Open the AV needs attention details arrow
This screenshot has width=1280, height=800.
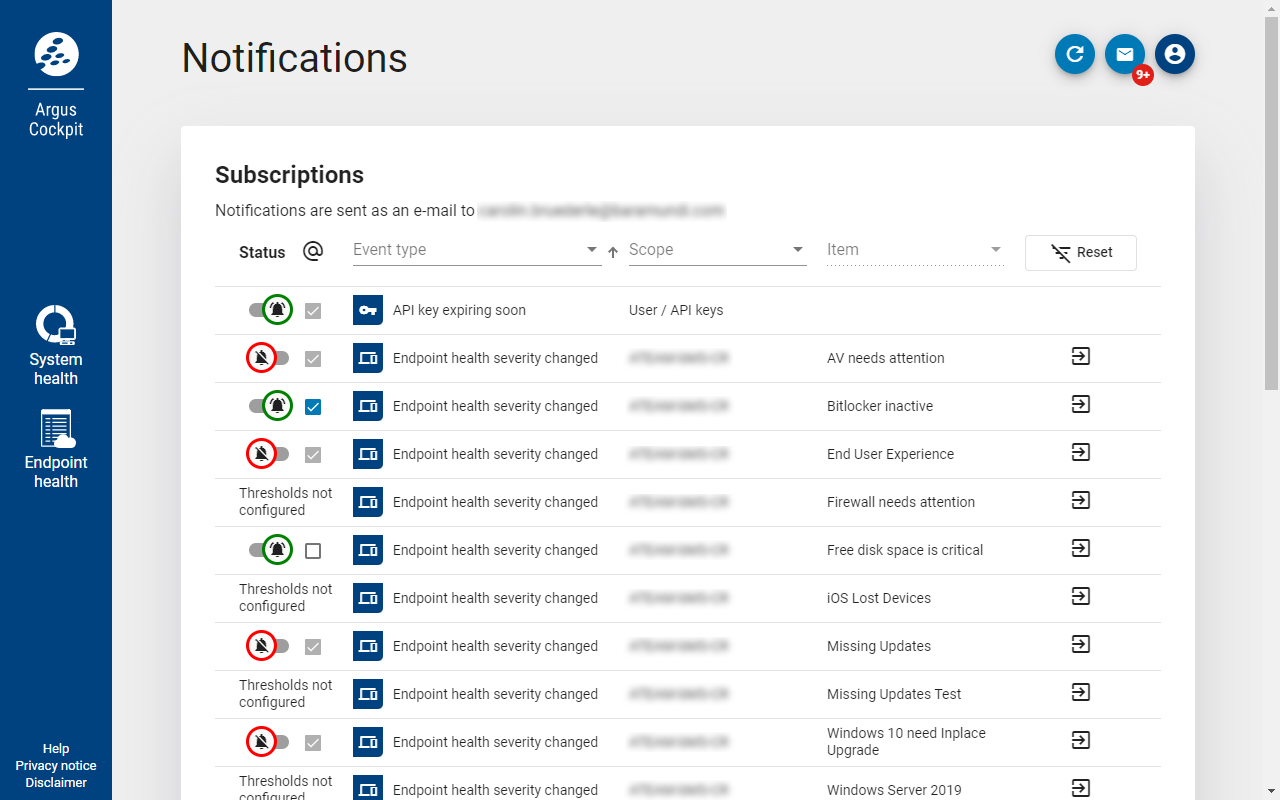point(1080,357)
